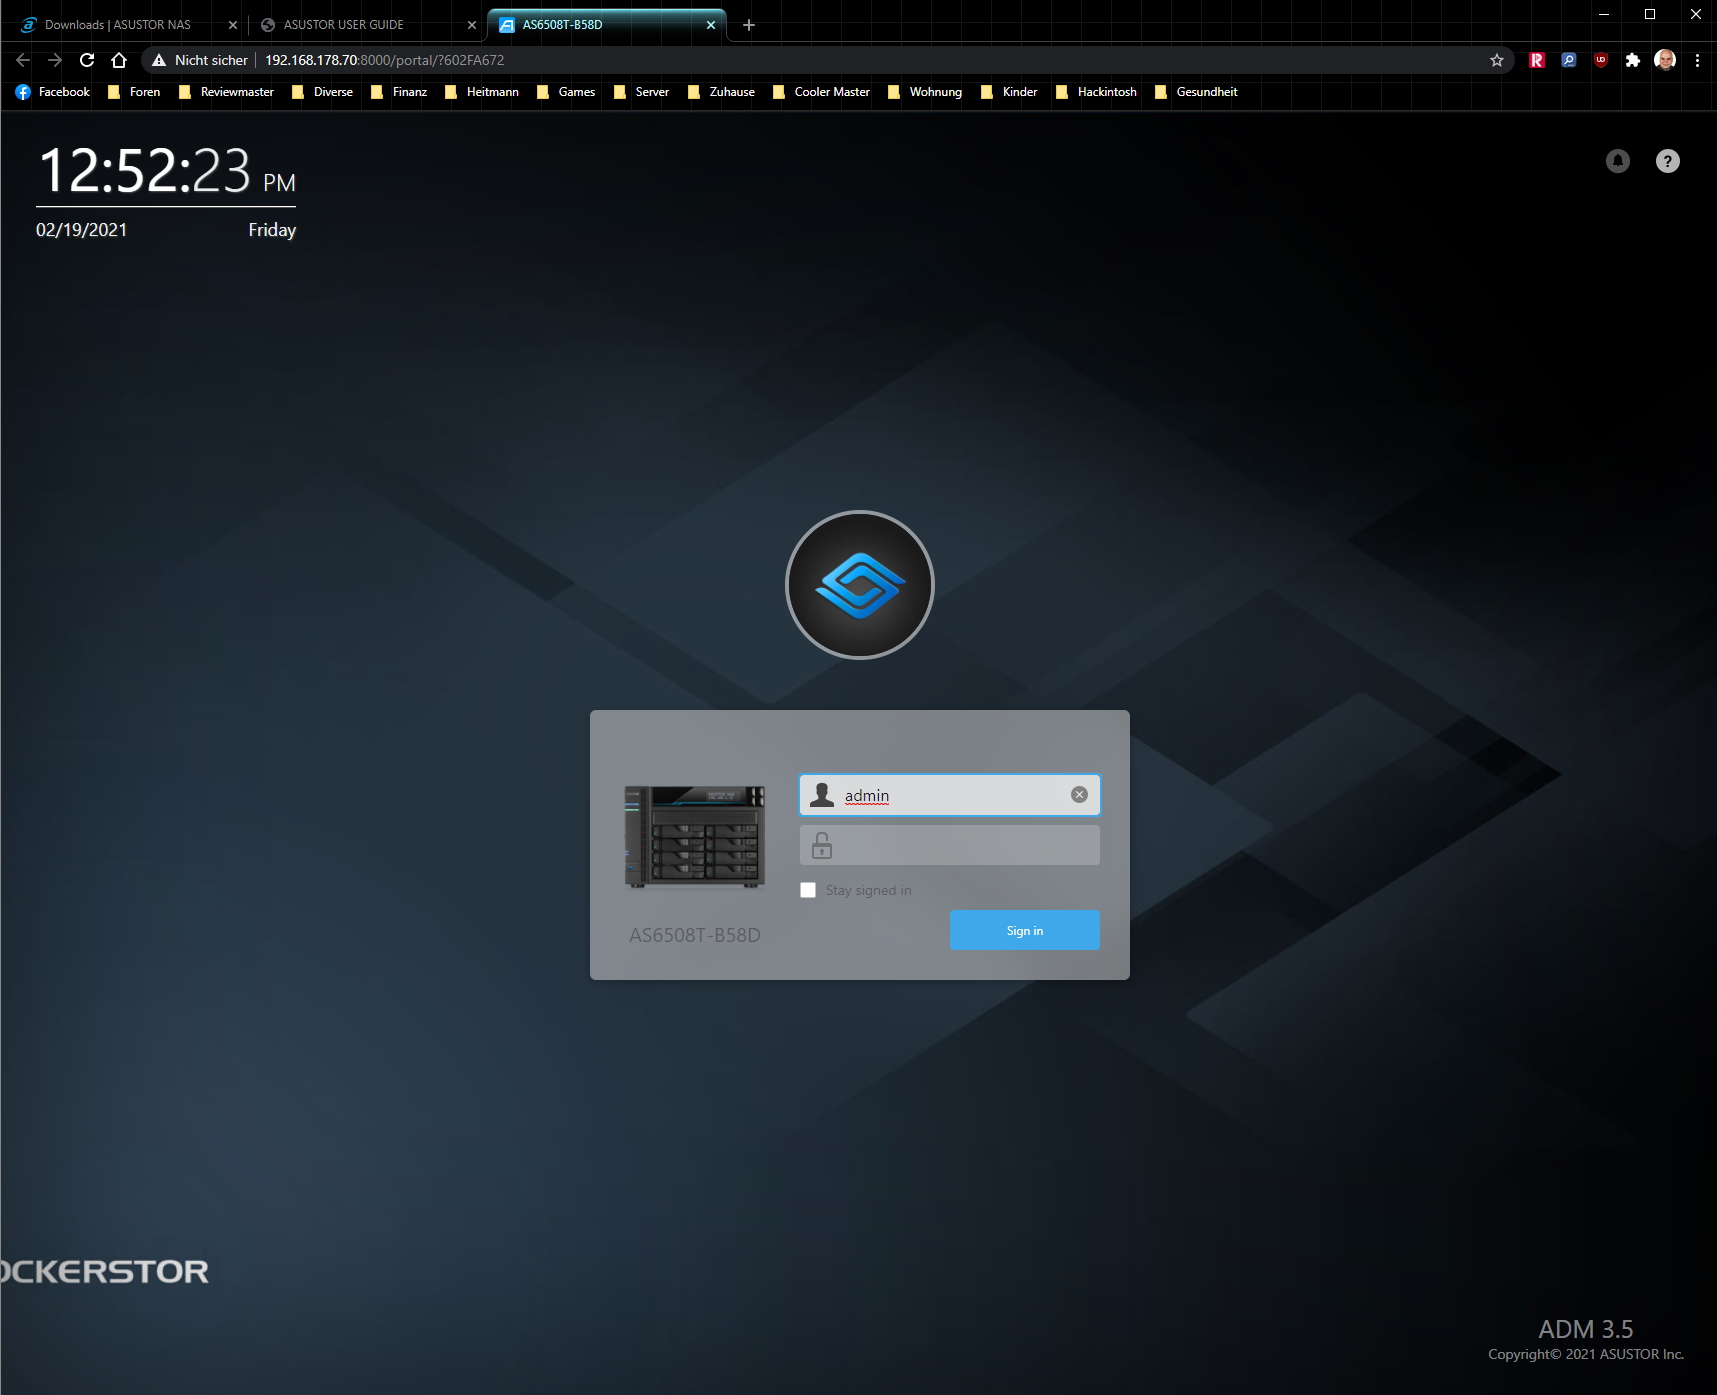1717x1395 pixels.
Task: Close the Downloads ASUSTOR NAS tab
Action: pyautogui.click(x=233, y=25)
